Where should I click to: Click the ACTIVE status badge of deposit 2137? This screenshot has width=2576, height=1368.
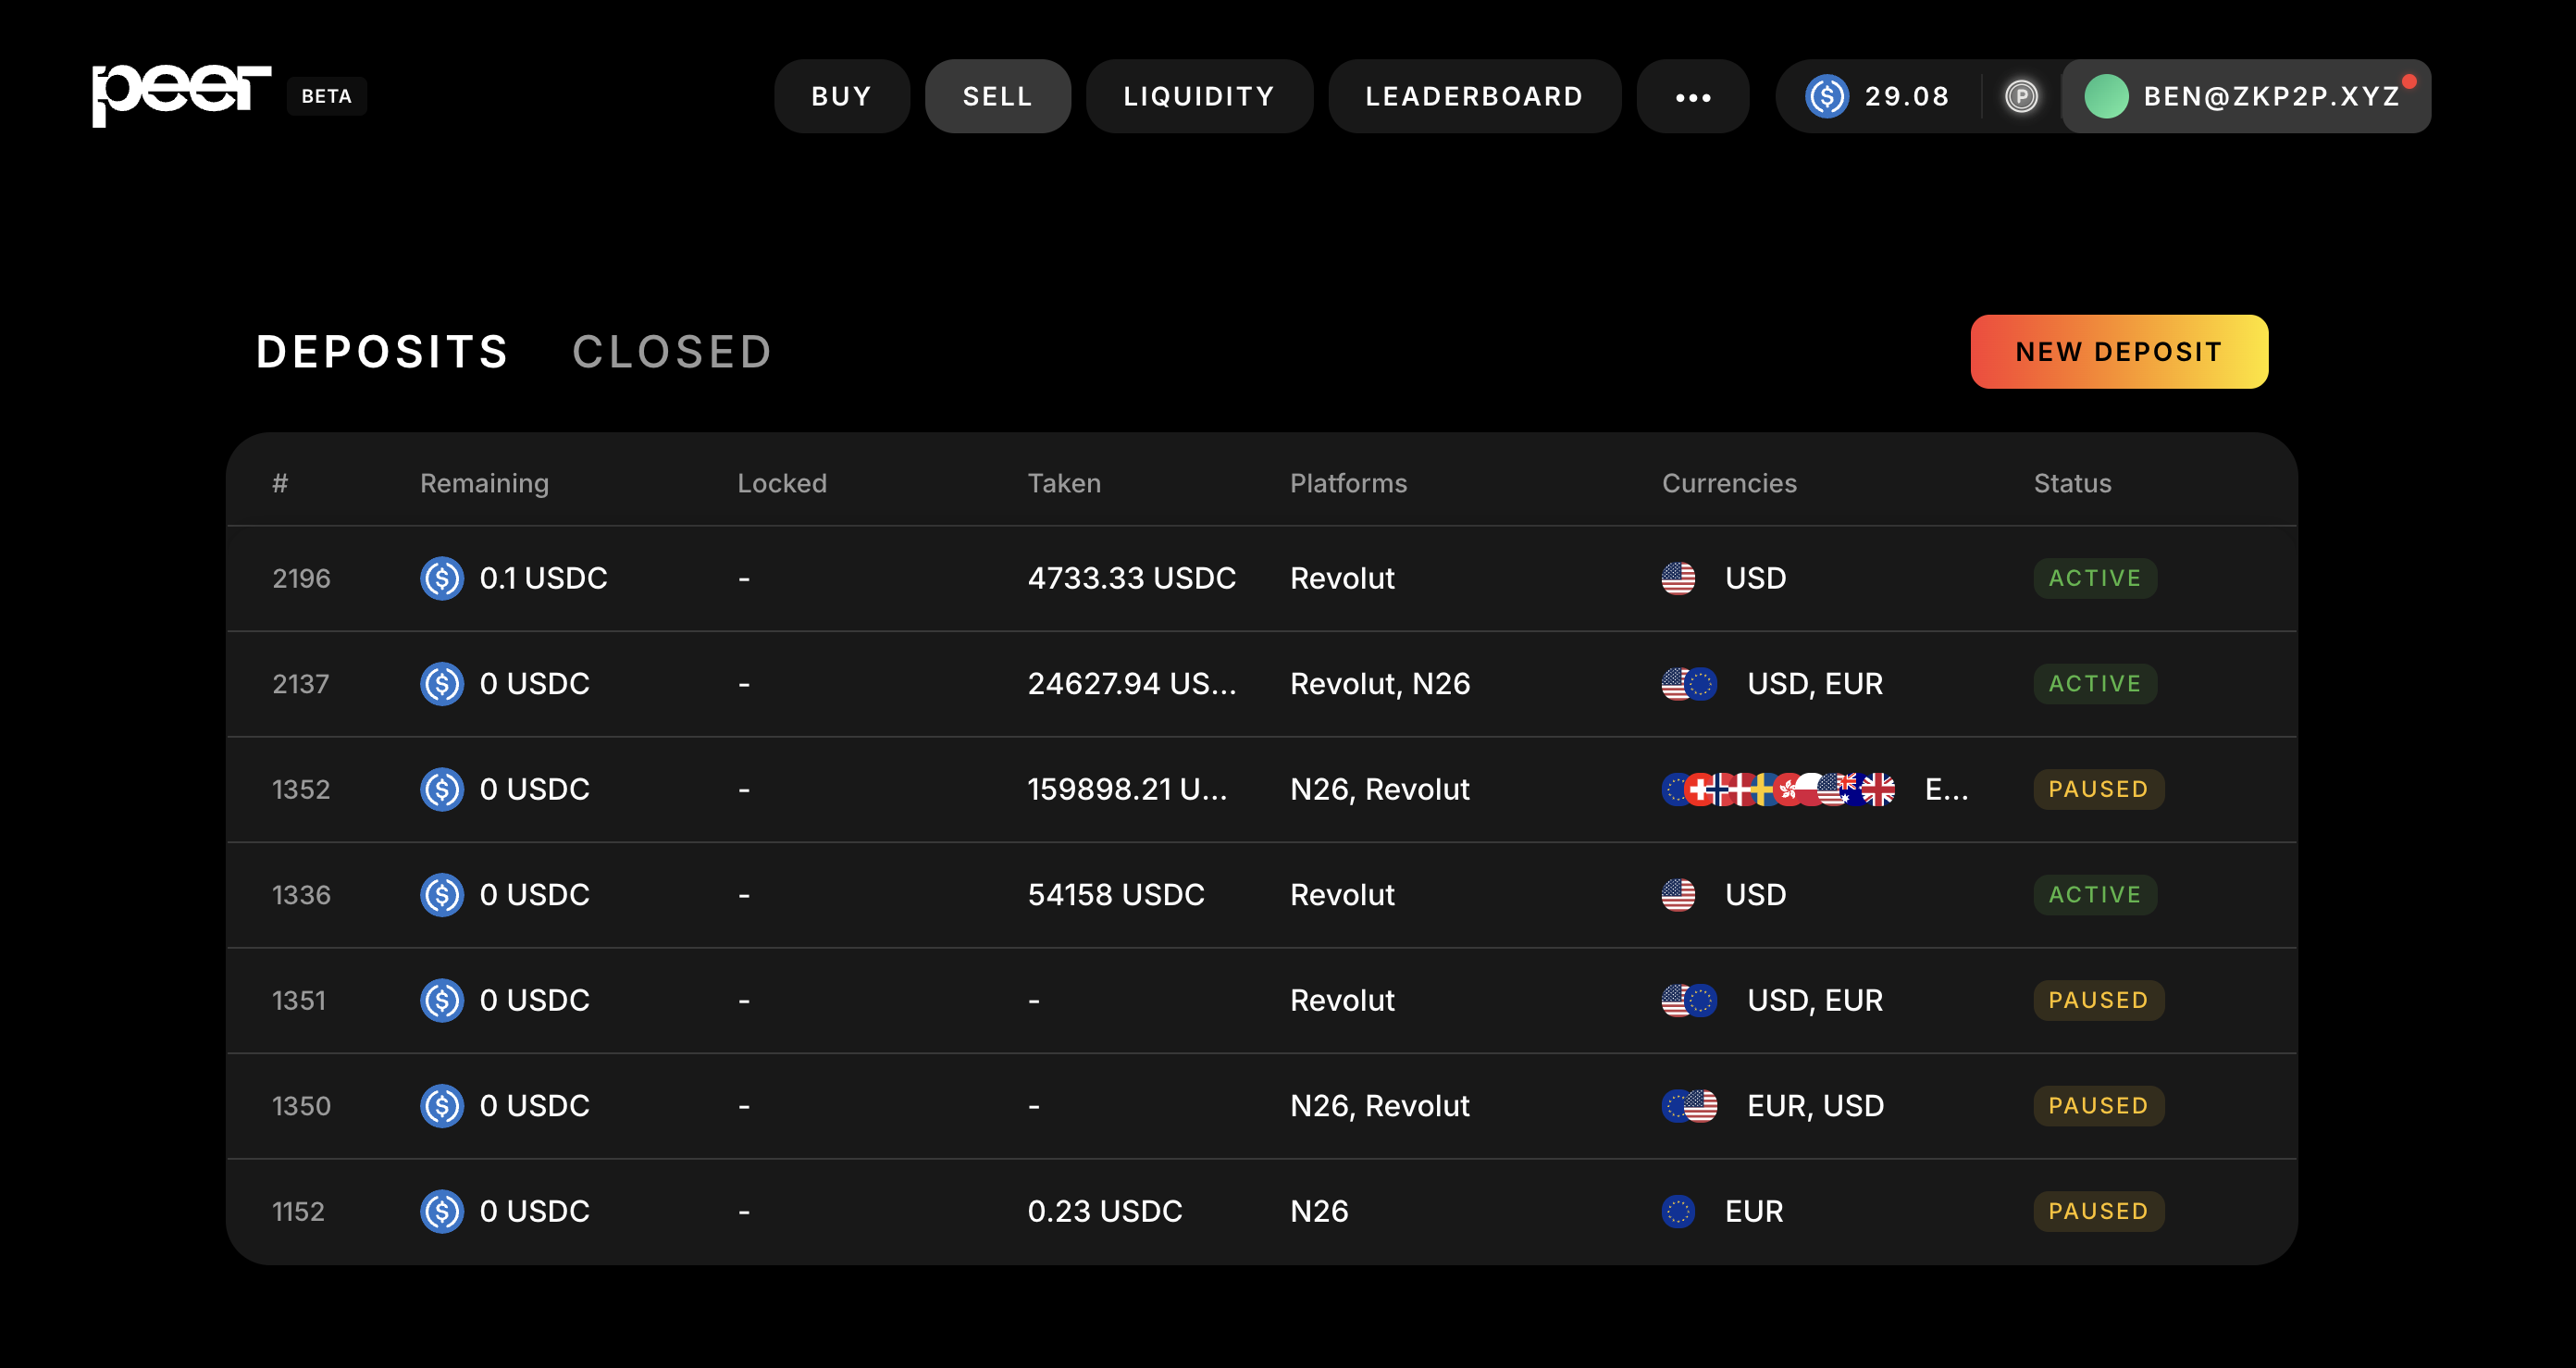pos(2094,684)
